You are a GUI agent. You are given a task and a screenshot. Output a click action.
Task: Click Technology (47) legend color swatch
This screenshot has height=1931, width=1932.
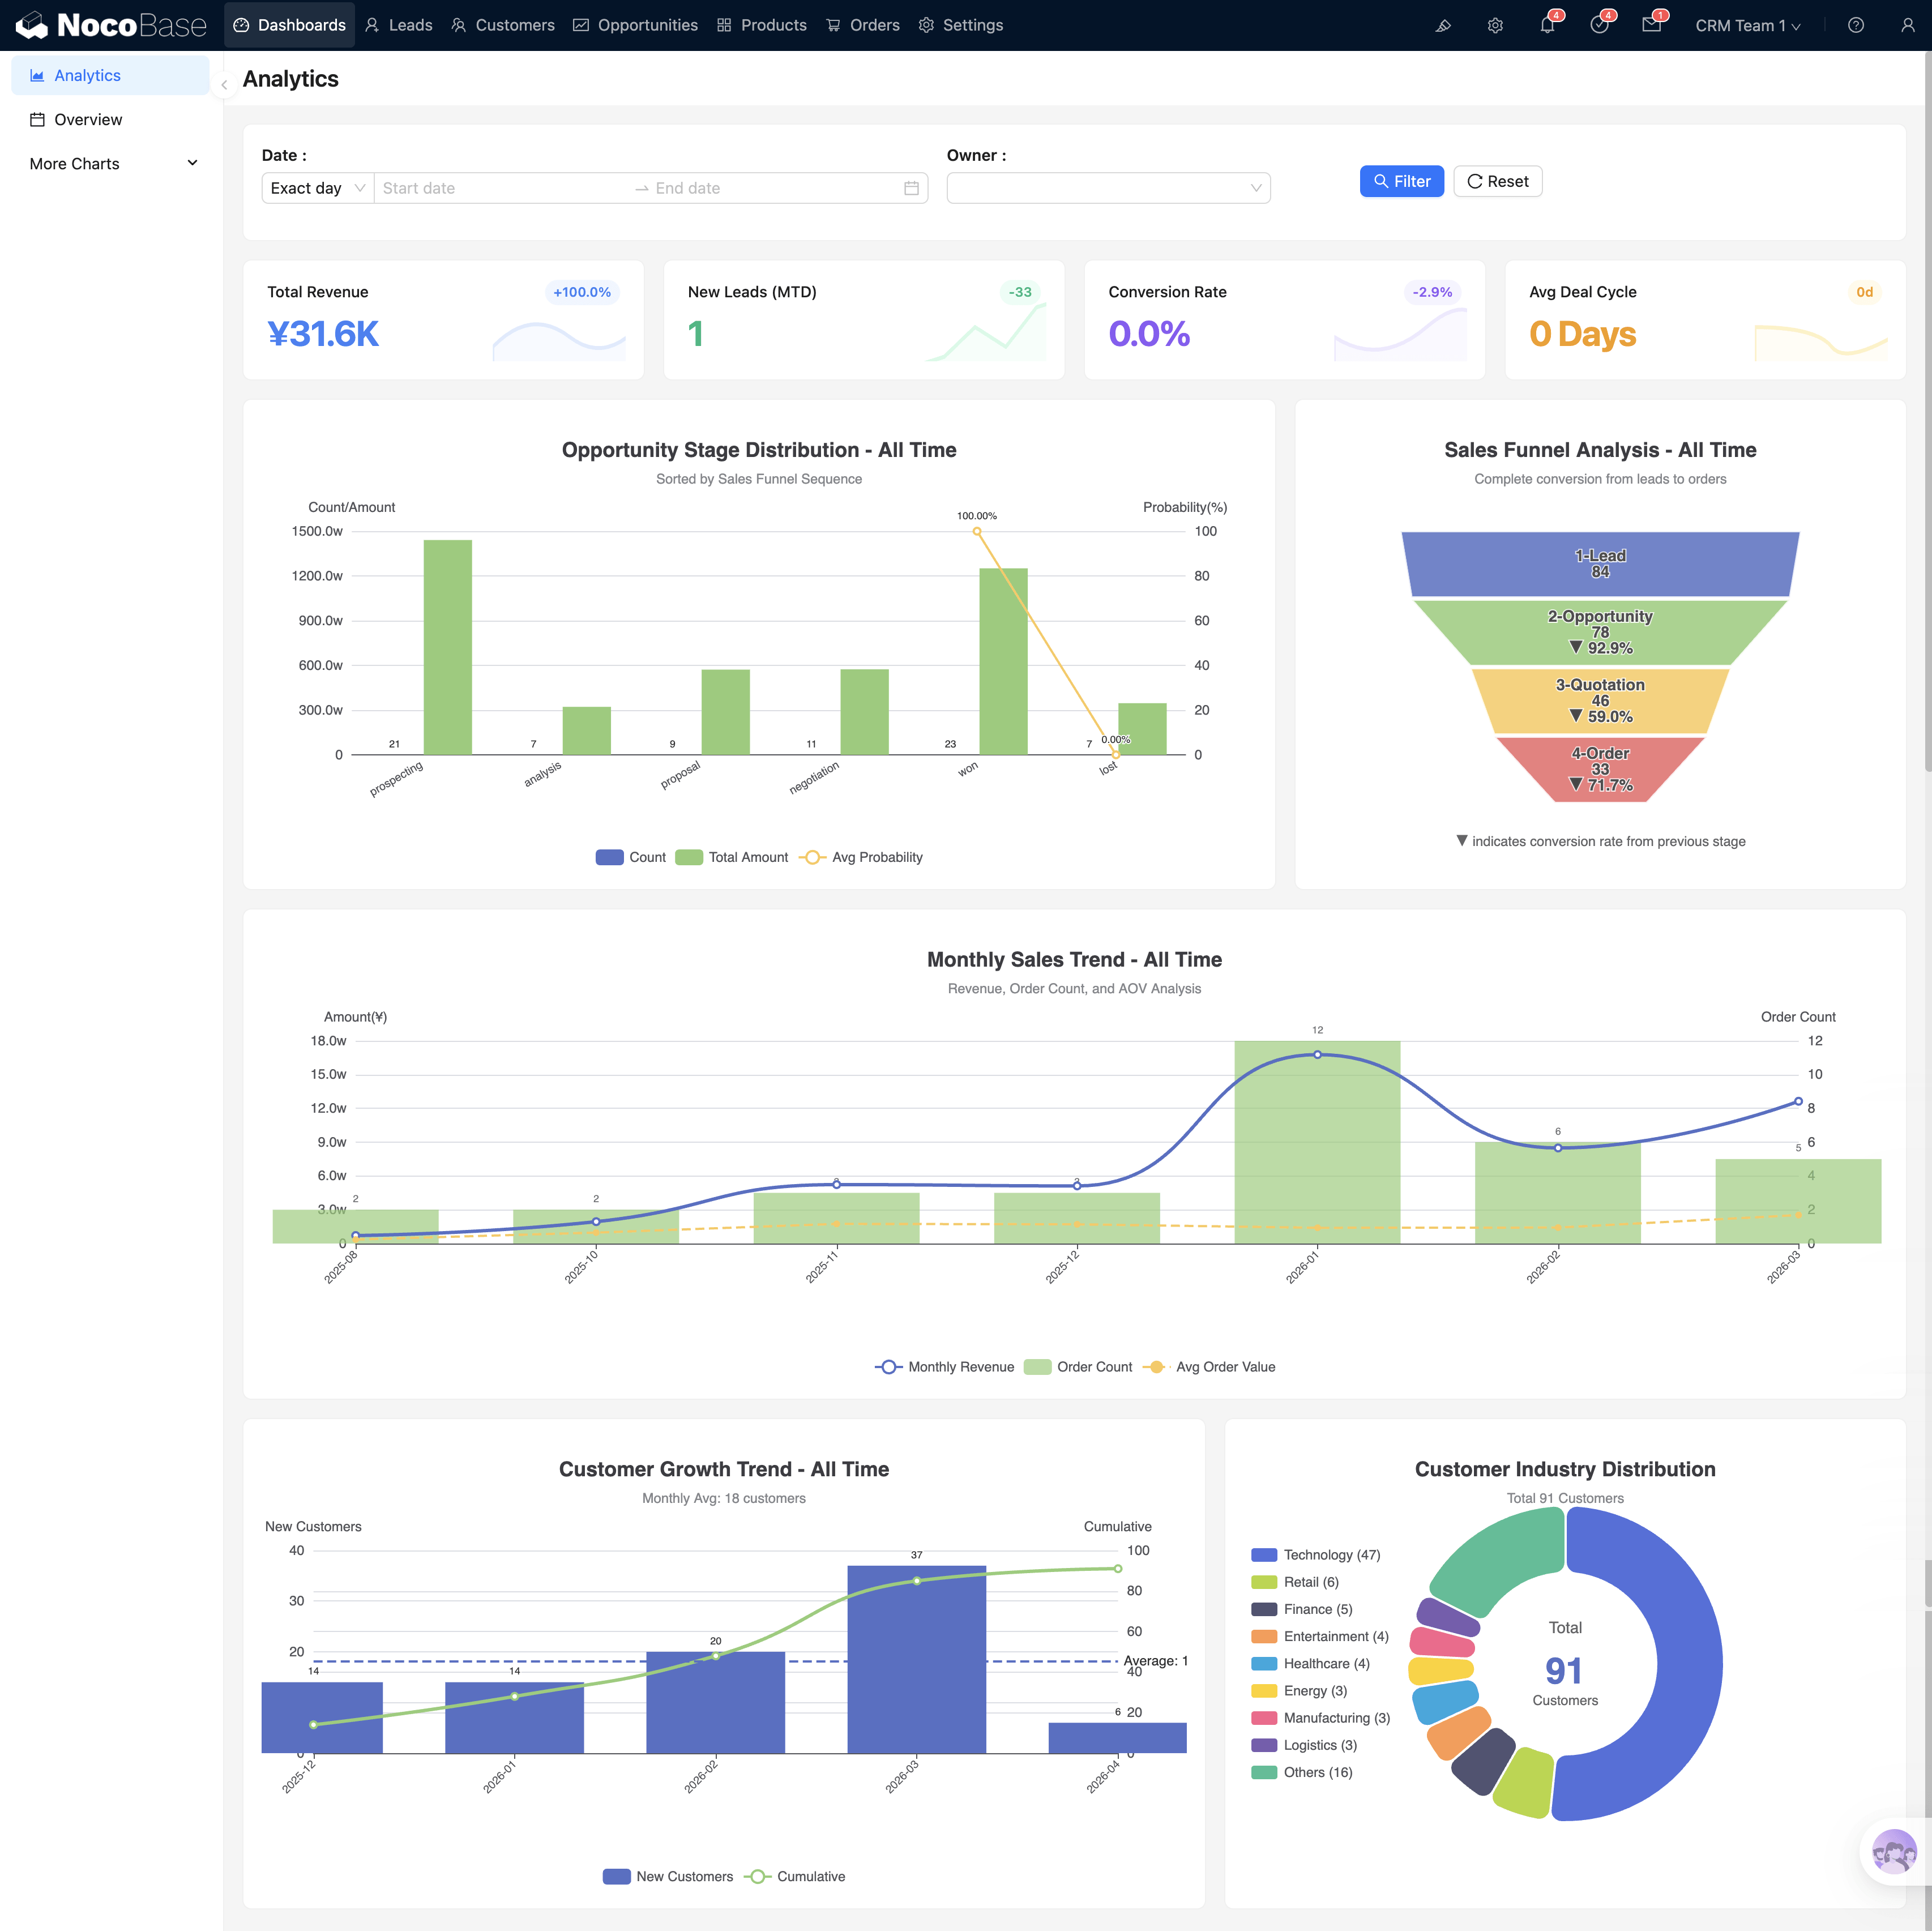(1264, 1555)
